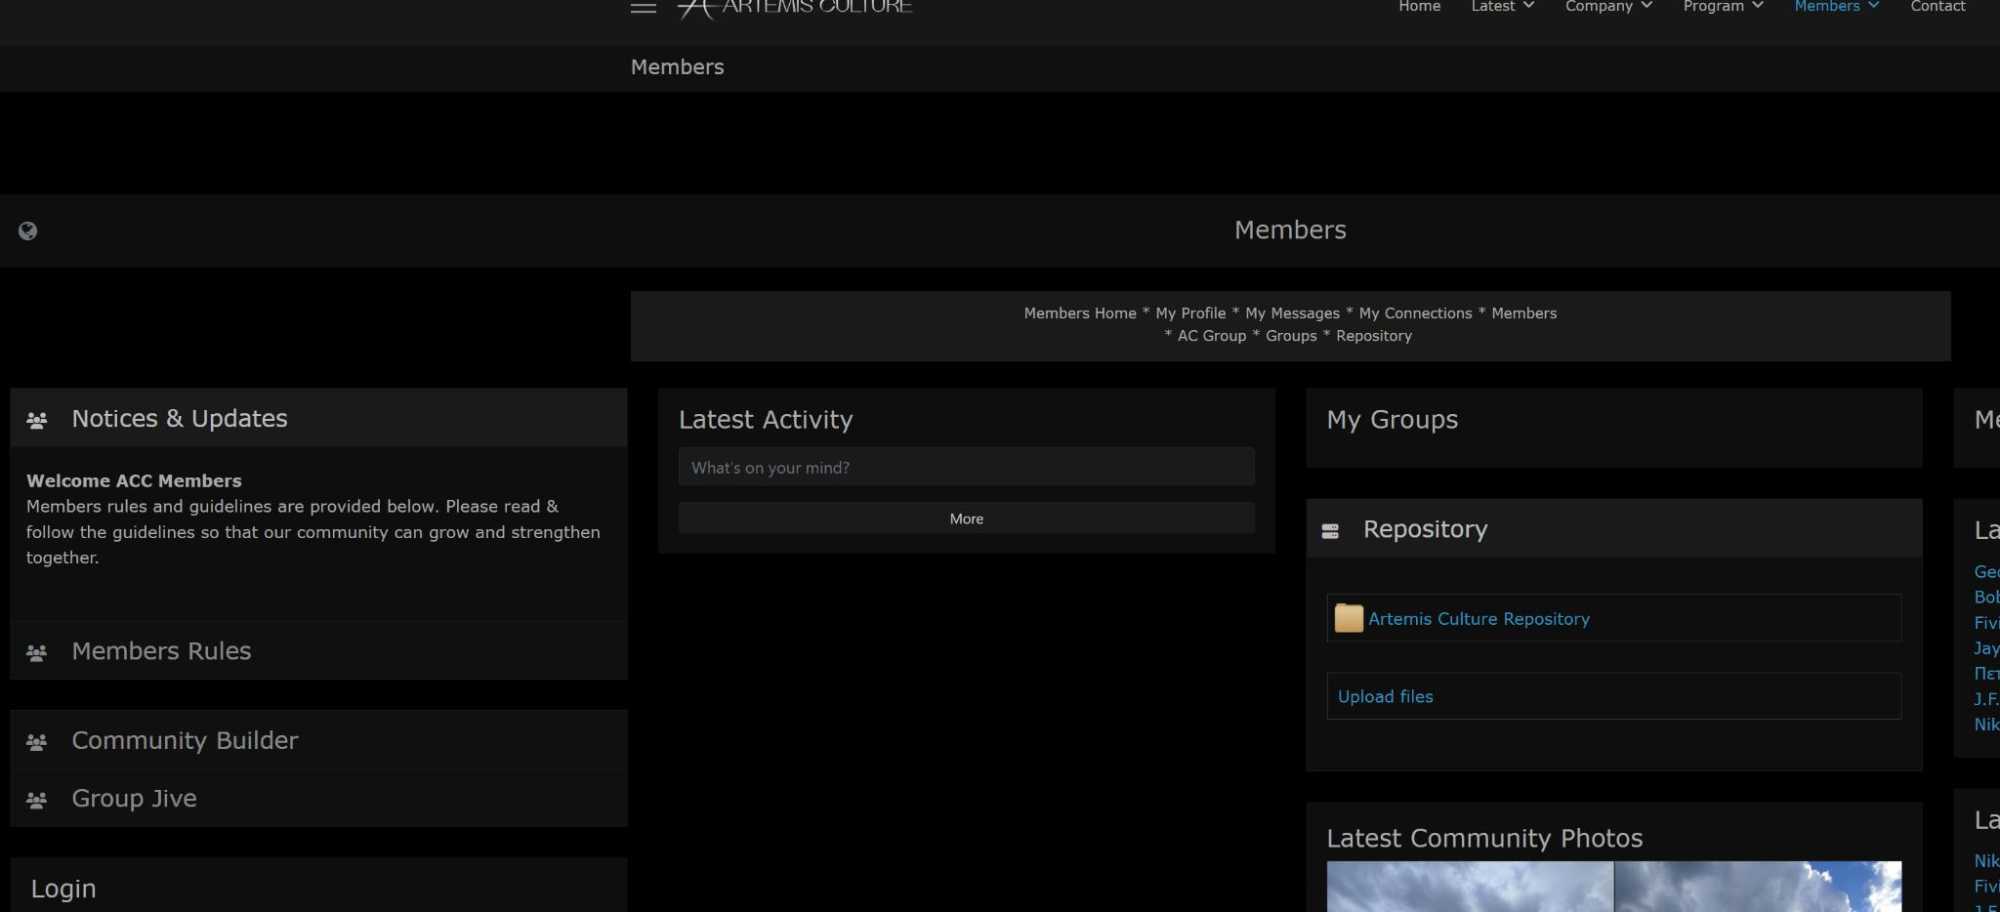Click Welcome ACC Members text
The height and width of the screenshot is (912, 2000).
[x=134, y=481]
